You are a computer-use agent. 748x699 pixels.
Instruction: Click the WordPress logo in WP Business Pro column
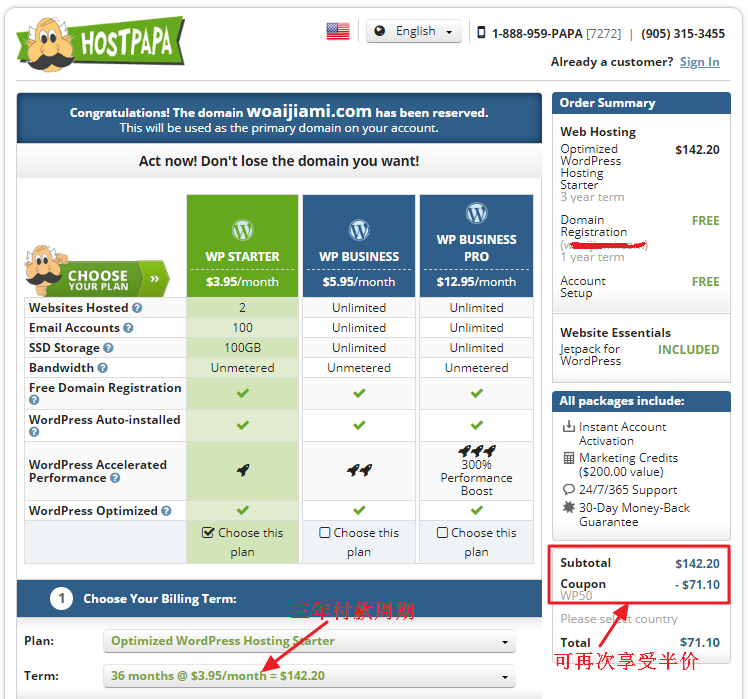point(477,213)
